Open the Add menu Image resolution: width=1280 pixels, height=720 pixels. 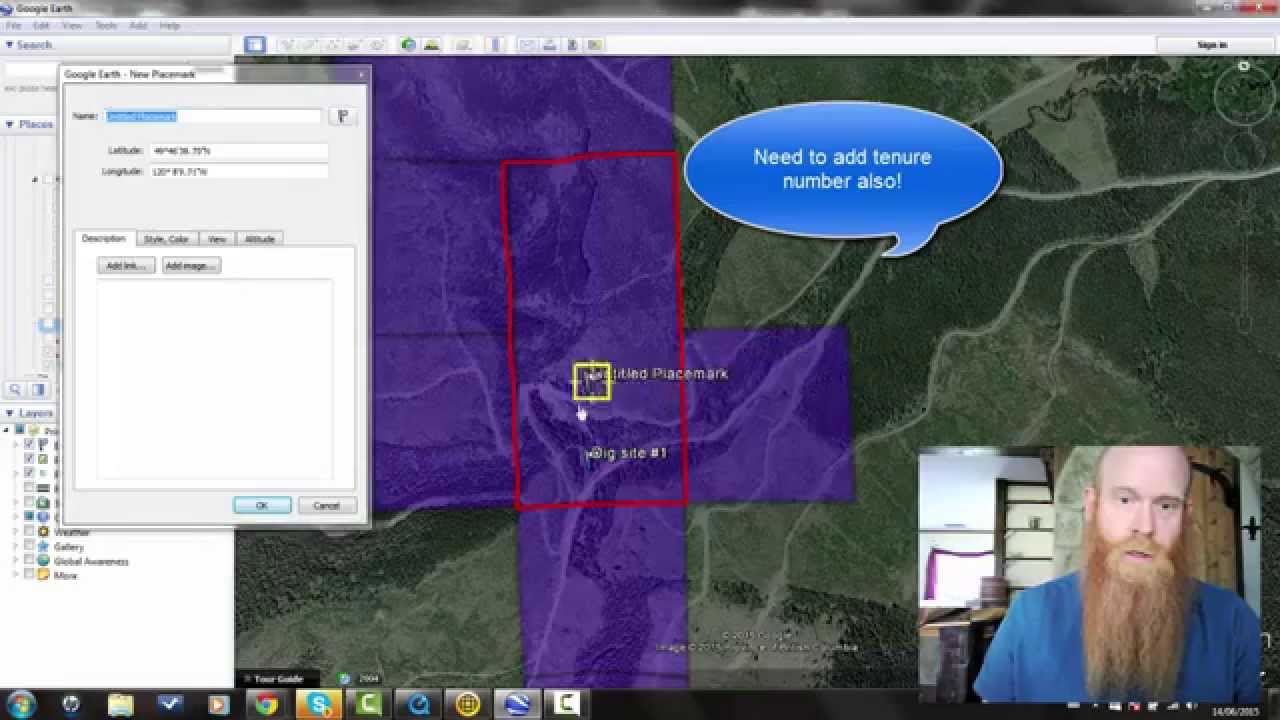[x=138, y=25]
